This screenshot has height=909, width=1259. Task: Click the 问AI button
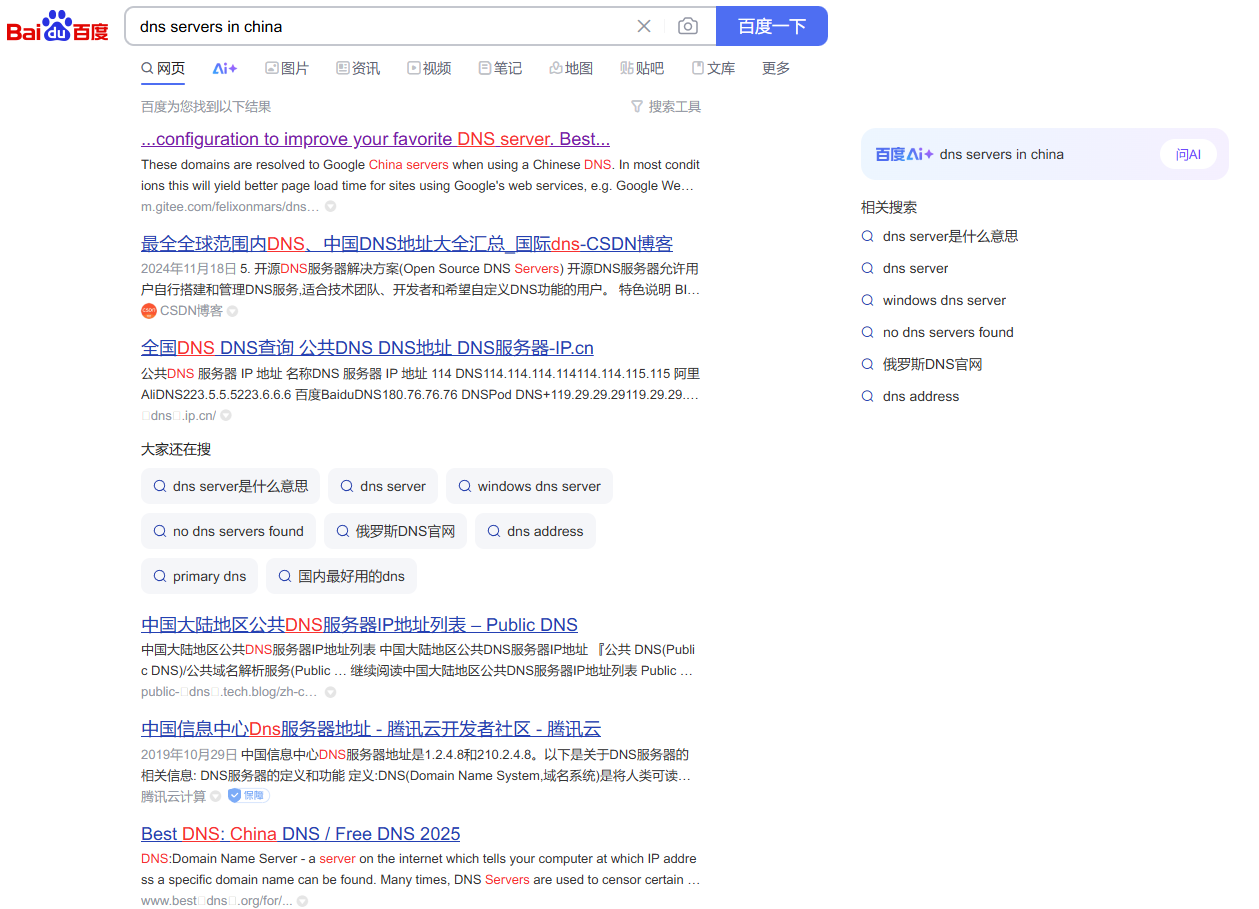1188,154
